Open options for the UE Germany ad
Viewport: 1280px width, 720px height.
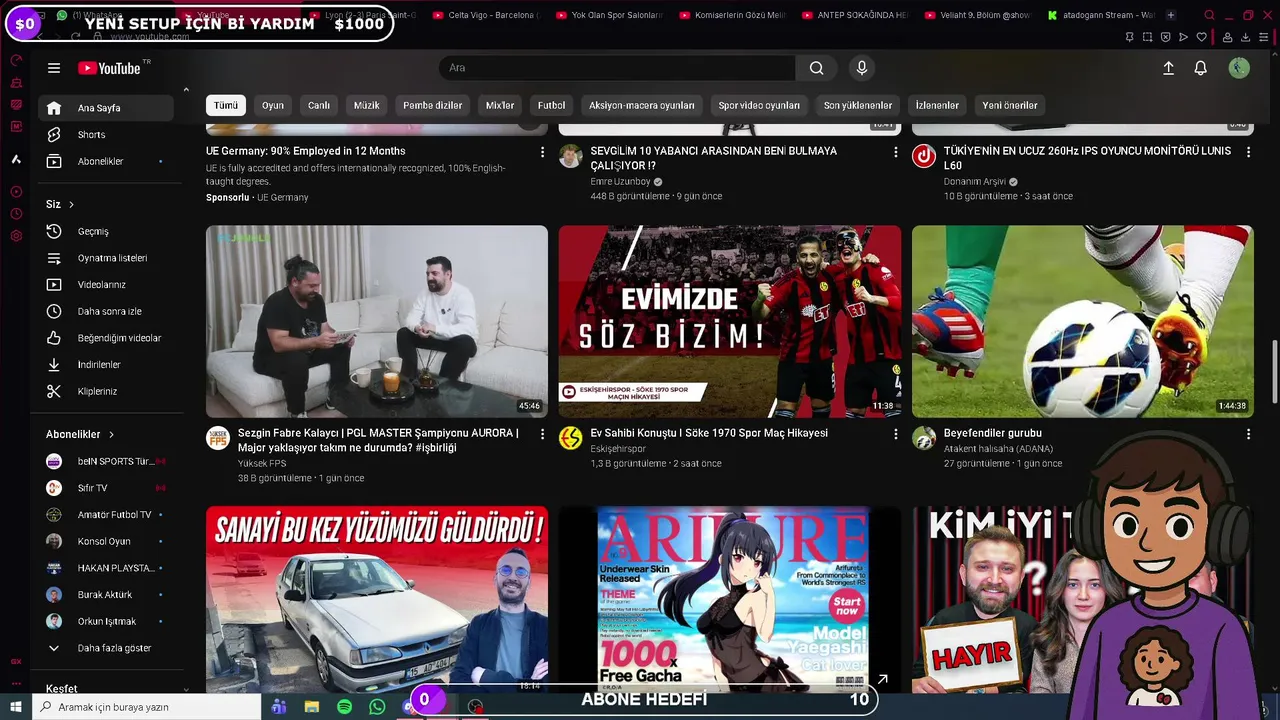pyautogui.click(x=543, y=152)
